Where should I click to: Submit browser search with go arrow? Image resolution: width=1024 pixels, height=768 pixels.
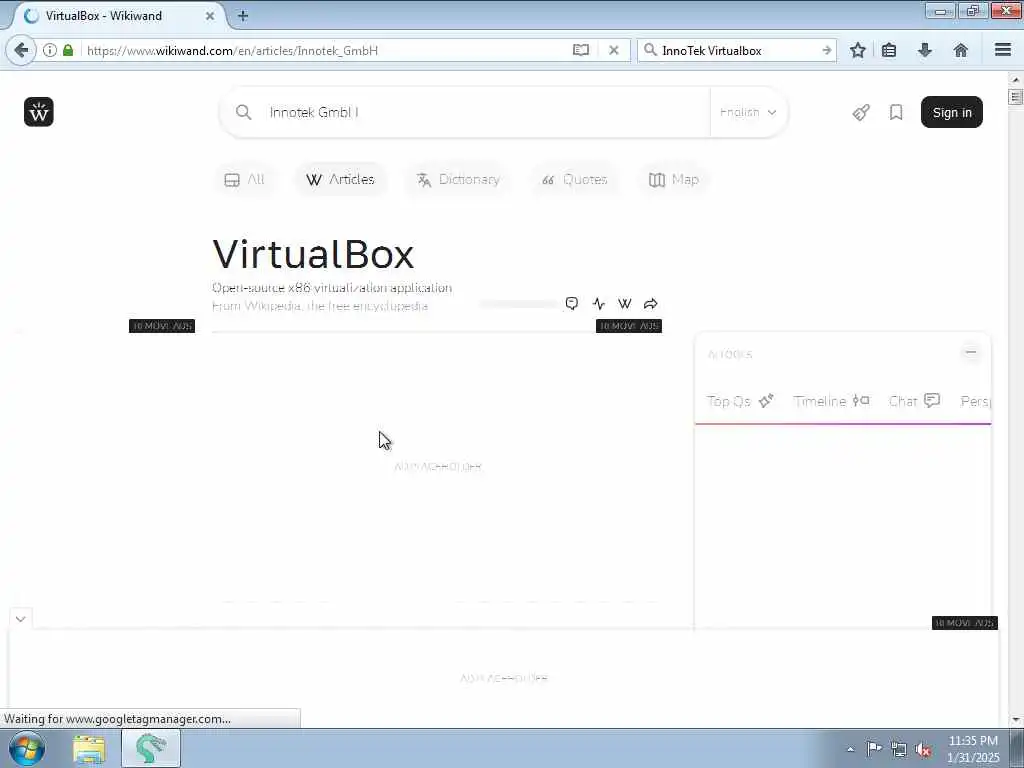pos(827,50)
